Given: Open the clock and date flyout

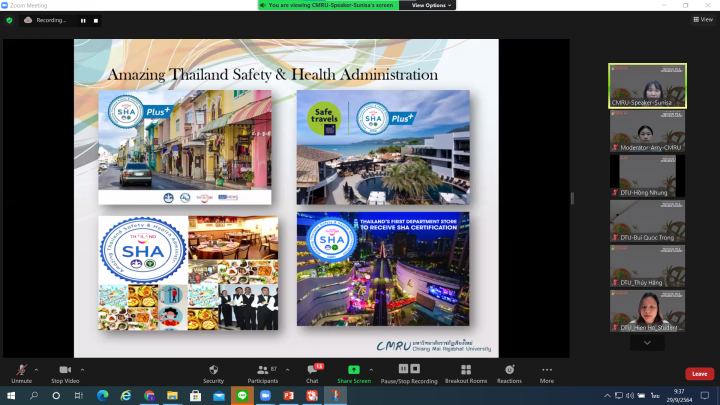Looking at the screenshot, I should pos(679,395).
